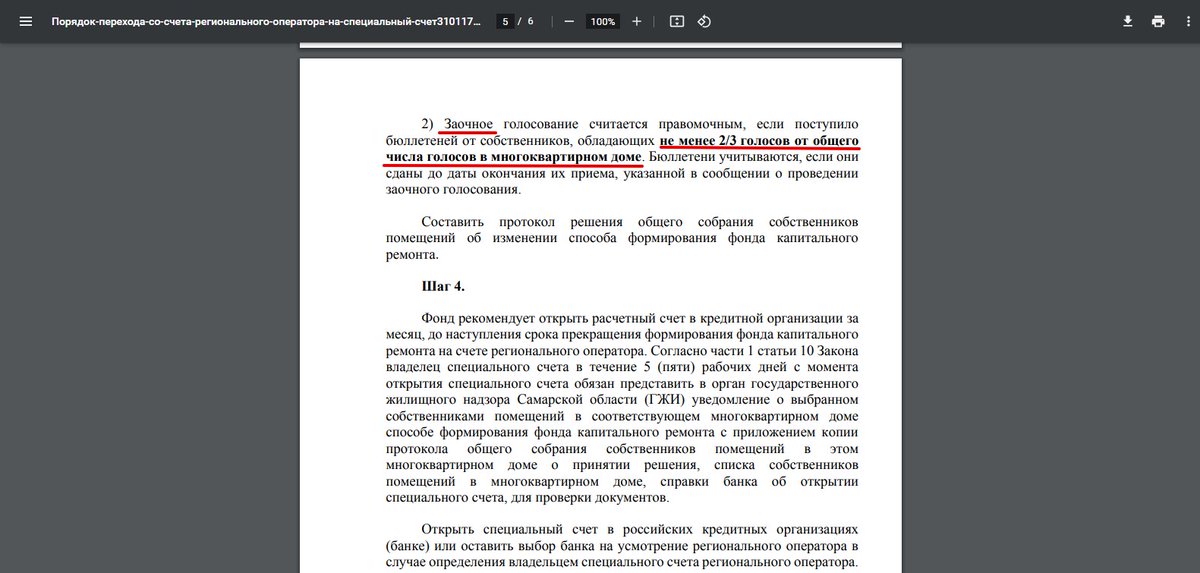
Task: Rotate the document counterclockwise
Action: (704, 21)
